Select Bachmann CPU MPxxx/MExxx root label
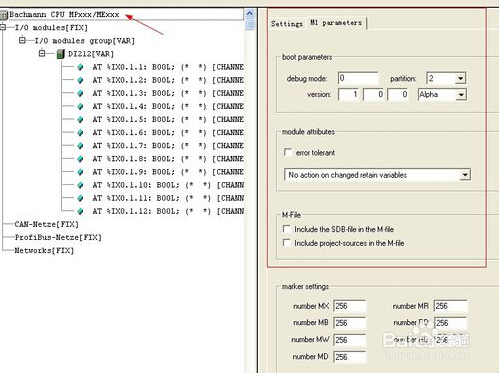This screenshot has width=501, height=376. point(64,15)
